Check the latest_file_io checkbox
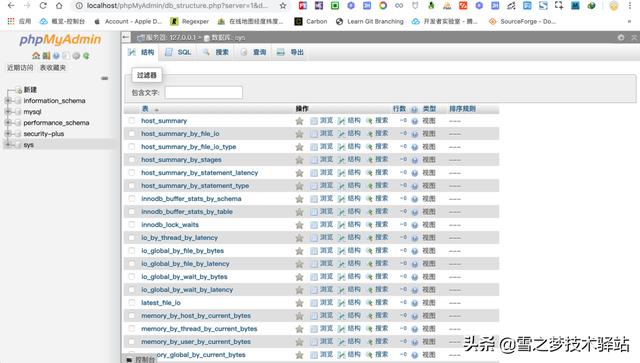The height and width of the screenshot is (363, 640). [x=131, y=303]
